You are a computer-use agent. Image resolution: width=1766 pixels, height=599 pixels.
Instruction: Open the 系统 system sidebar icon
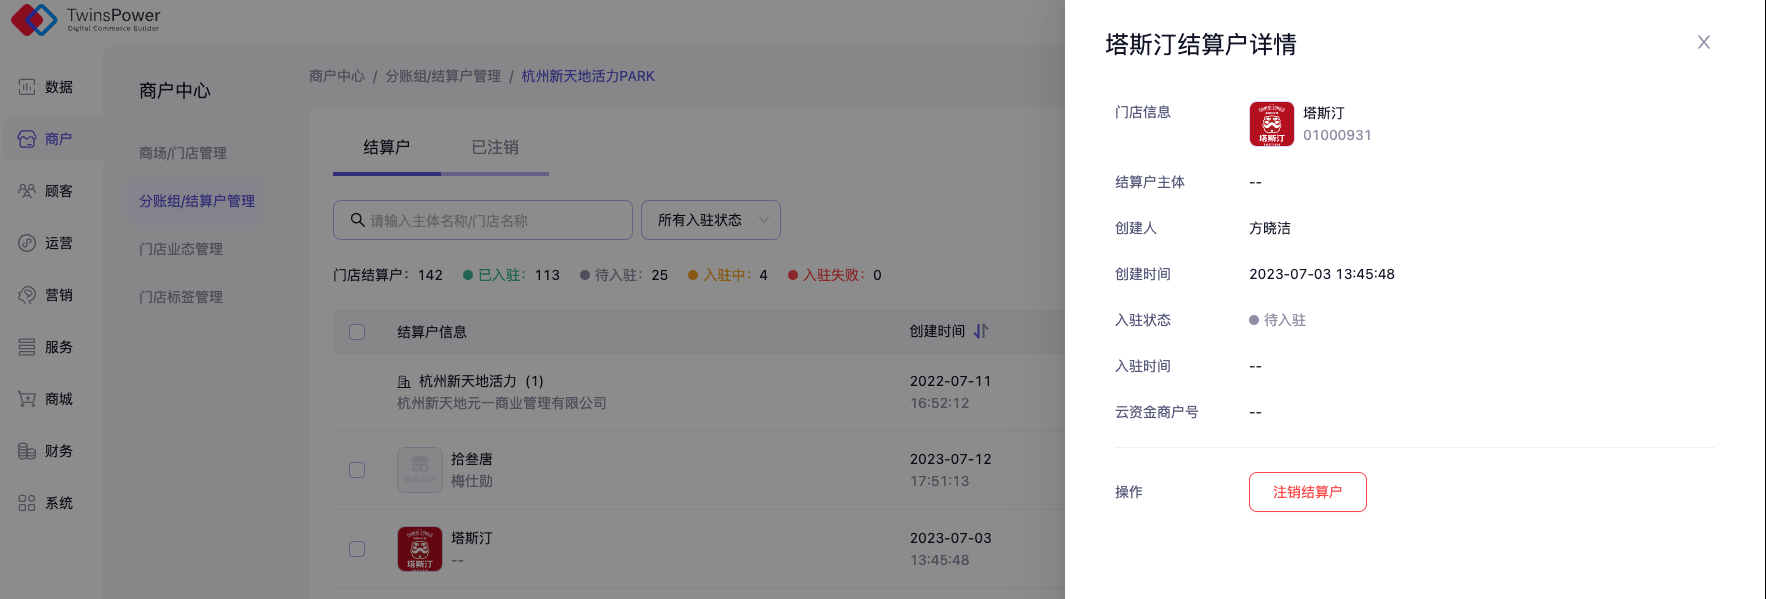coord(27,503)
